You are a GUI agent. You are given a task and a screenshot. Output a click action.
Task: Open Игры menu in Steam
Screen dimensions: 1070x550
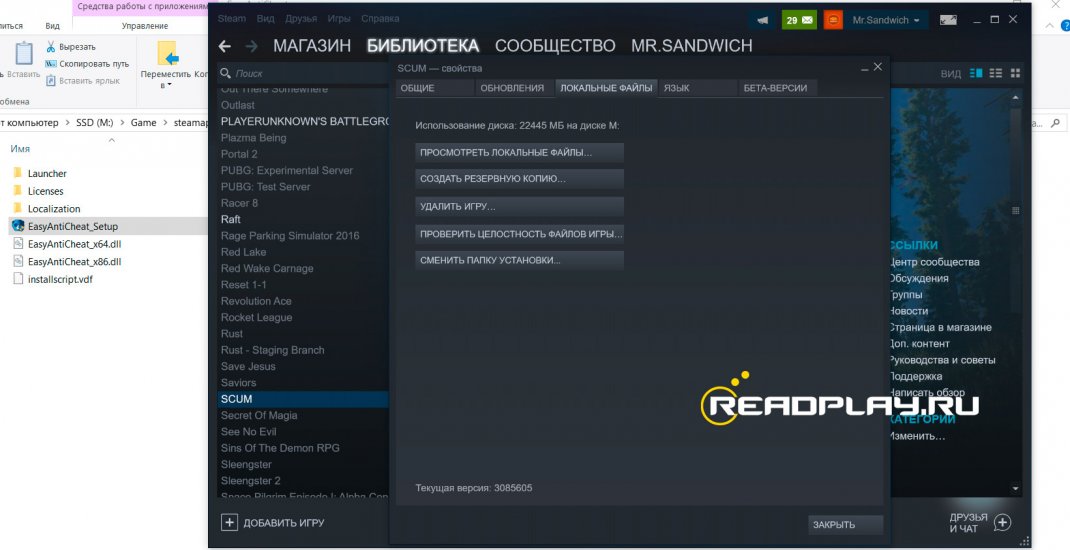point(338,18)
